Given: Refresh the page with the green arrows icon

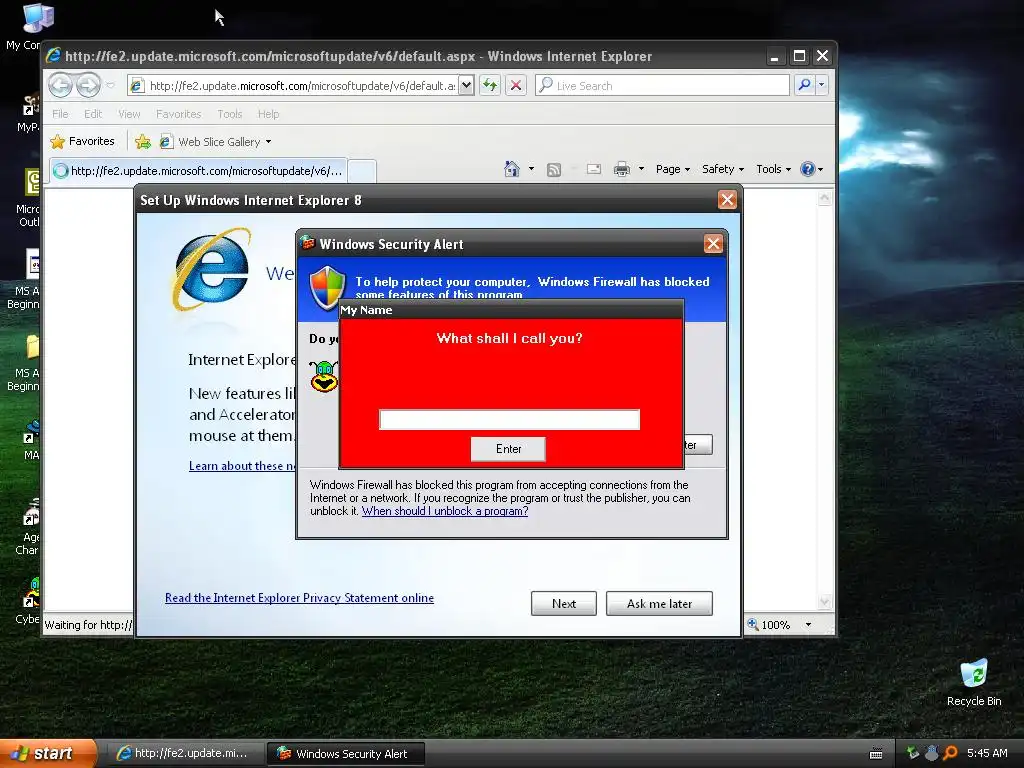Looking at the screenshot, I should (x=490, y=85).
